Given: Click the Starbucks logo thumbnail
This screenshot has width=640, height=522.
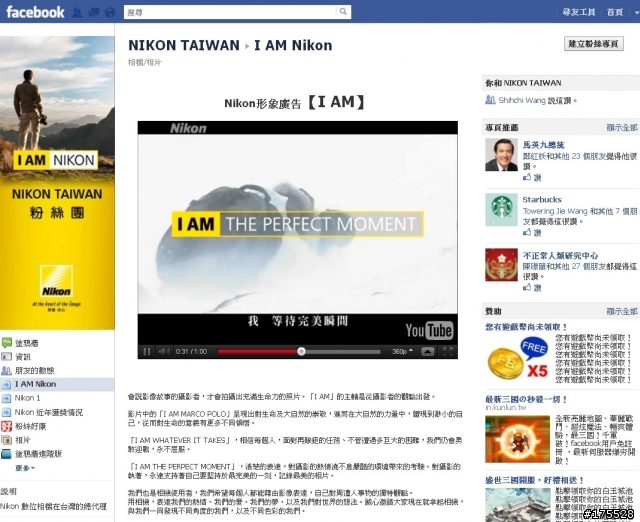Looking at the screenshot, I should click(501, 210).
